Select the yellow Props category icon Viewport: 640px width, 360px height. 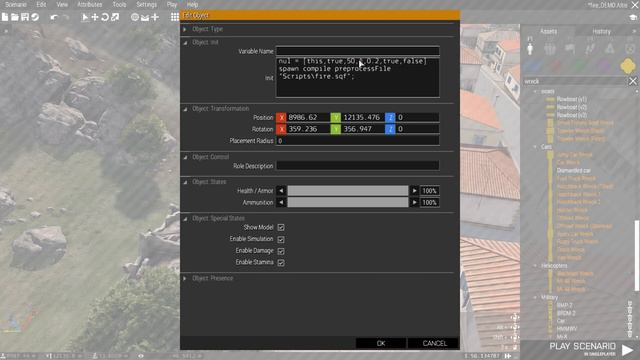pos(628,66)
